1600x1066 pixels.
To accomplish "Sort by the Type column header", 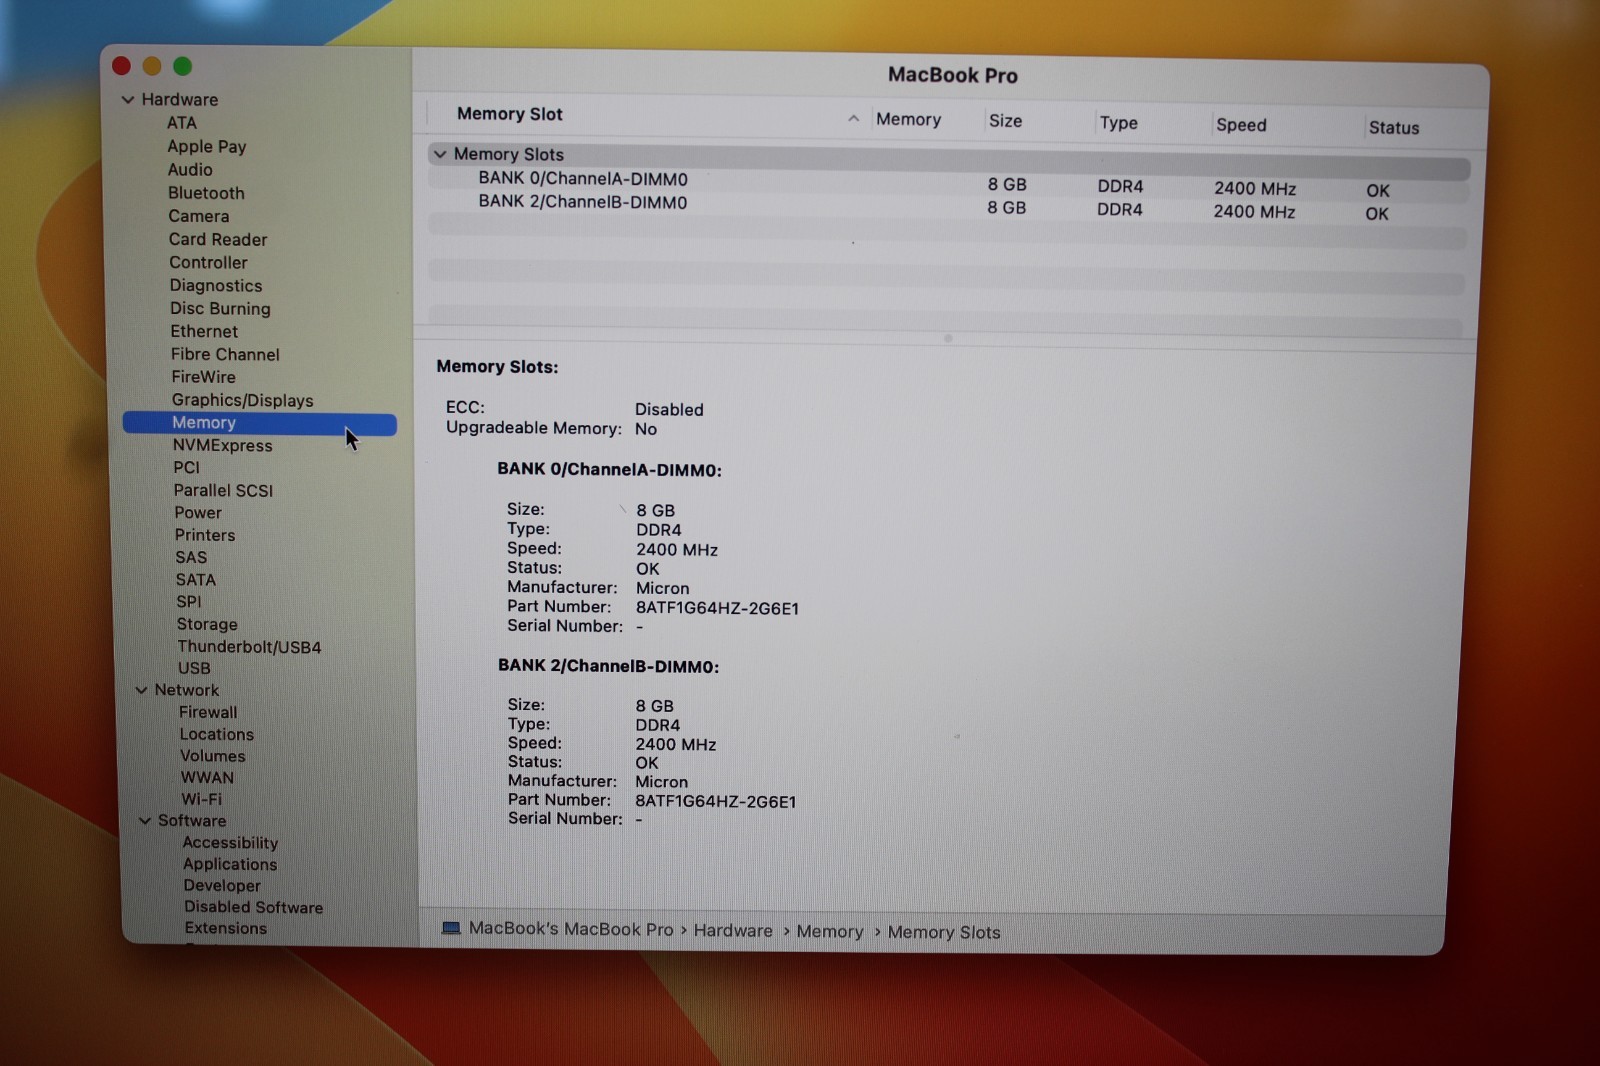I will pyautogui.click(x=1118, y=123).
